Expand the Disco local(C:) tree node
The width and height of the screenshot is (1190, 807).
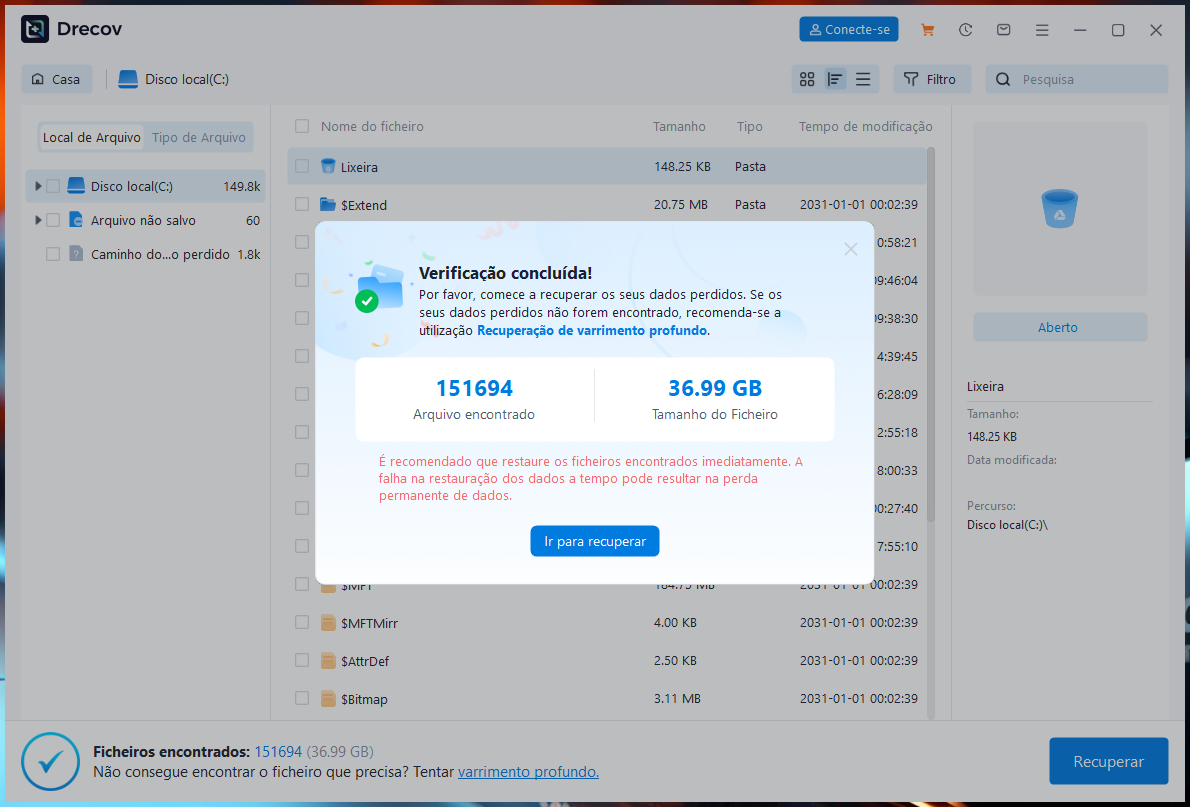(x=38, y=186)
